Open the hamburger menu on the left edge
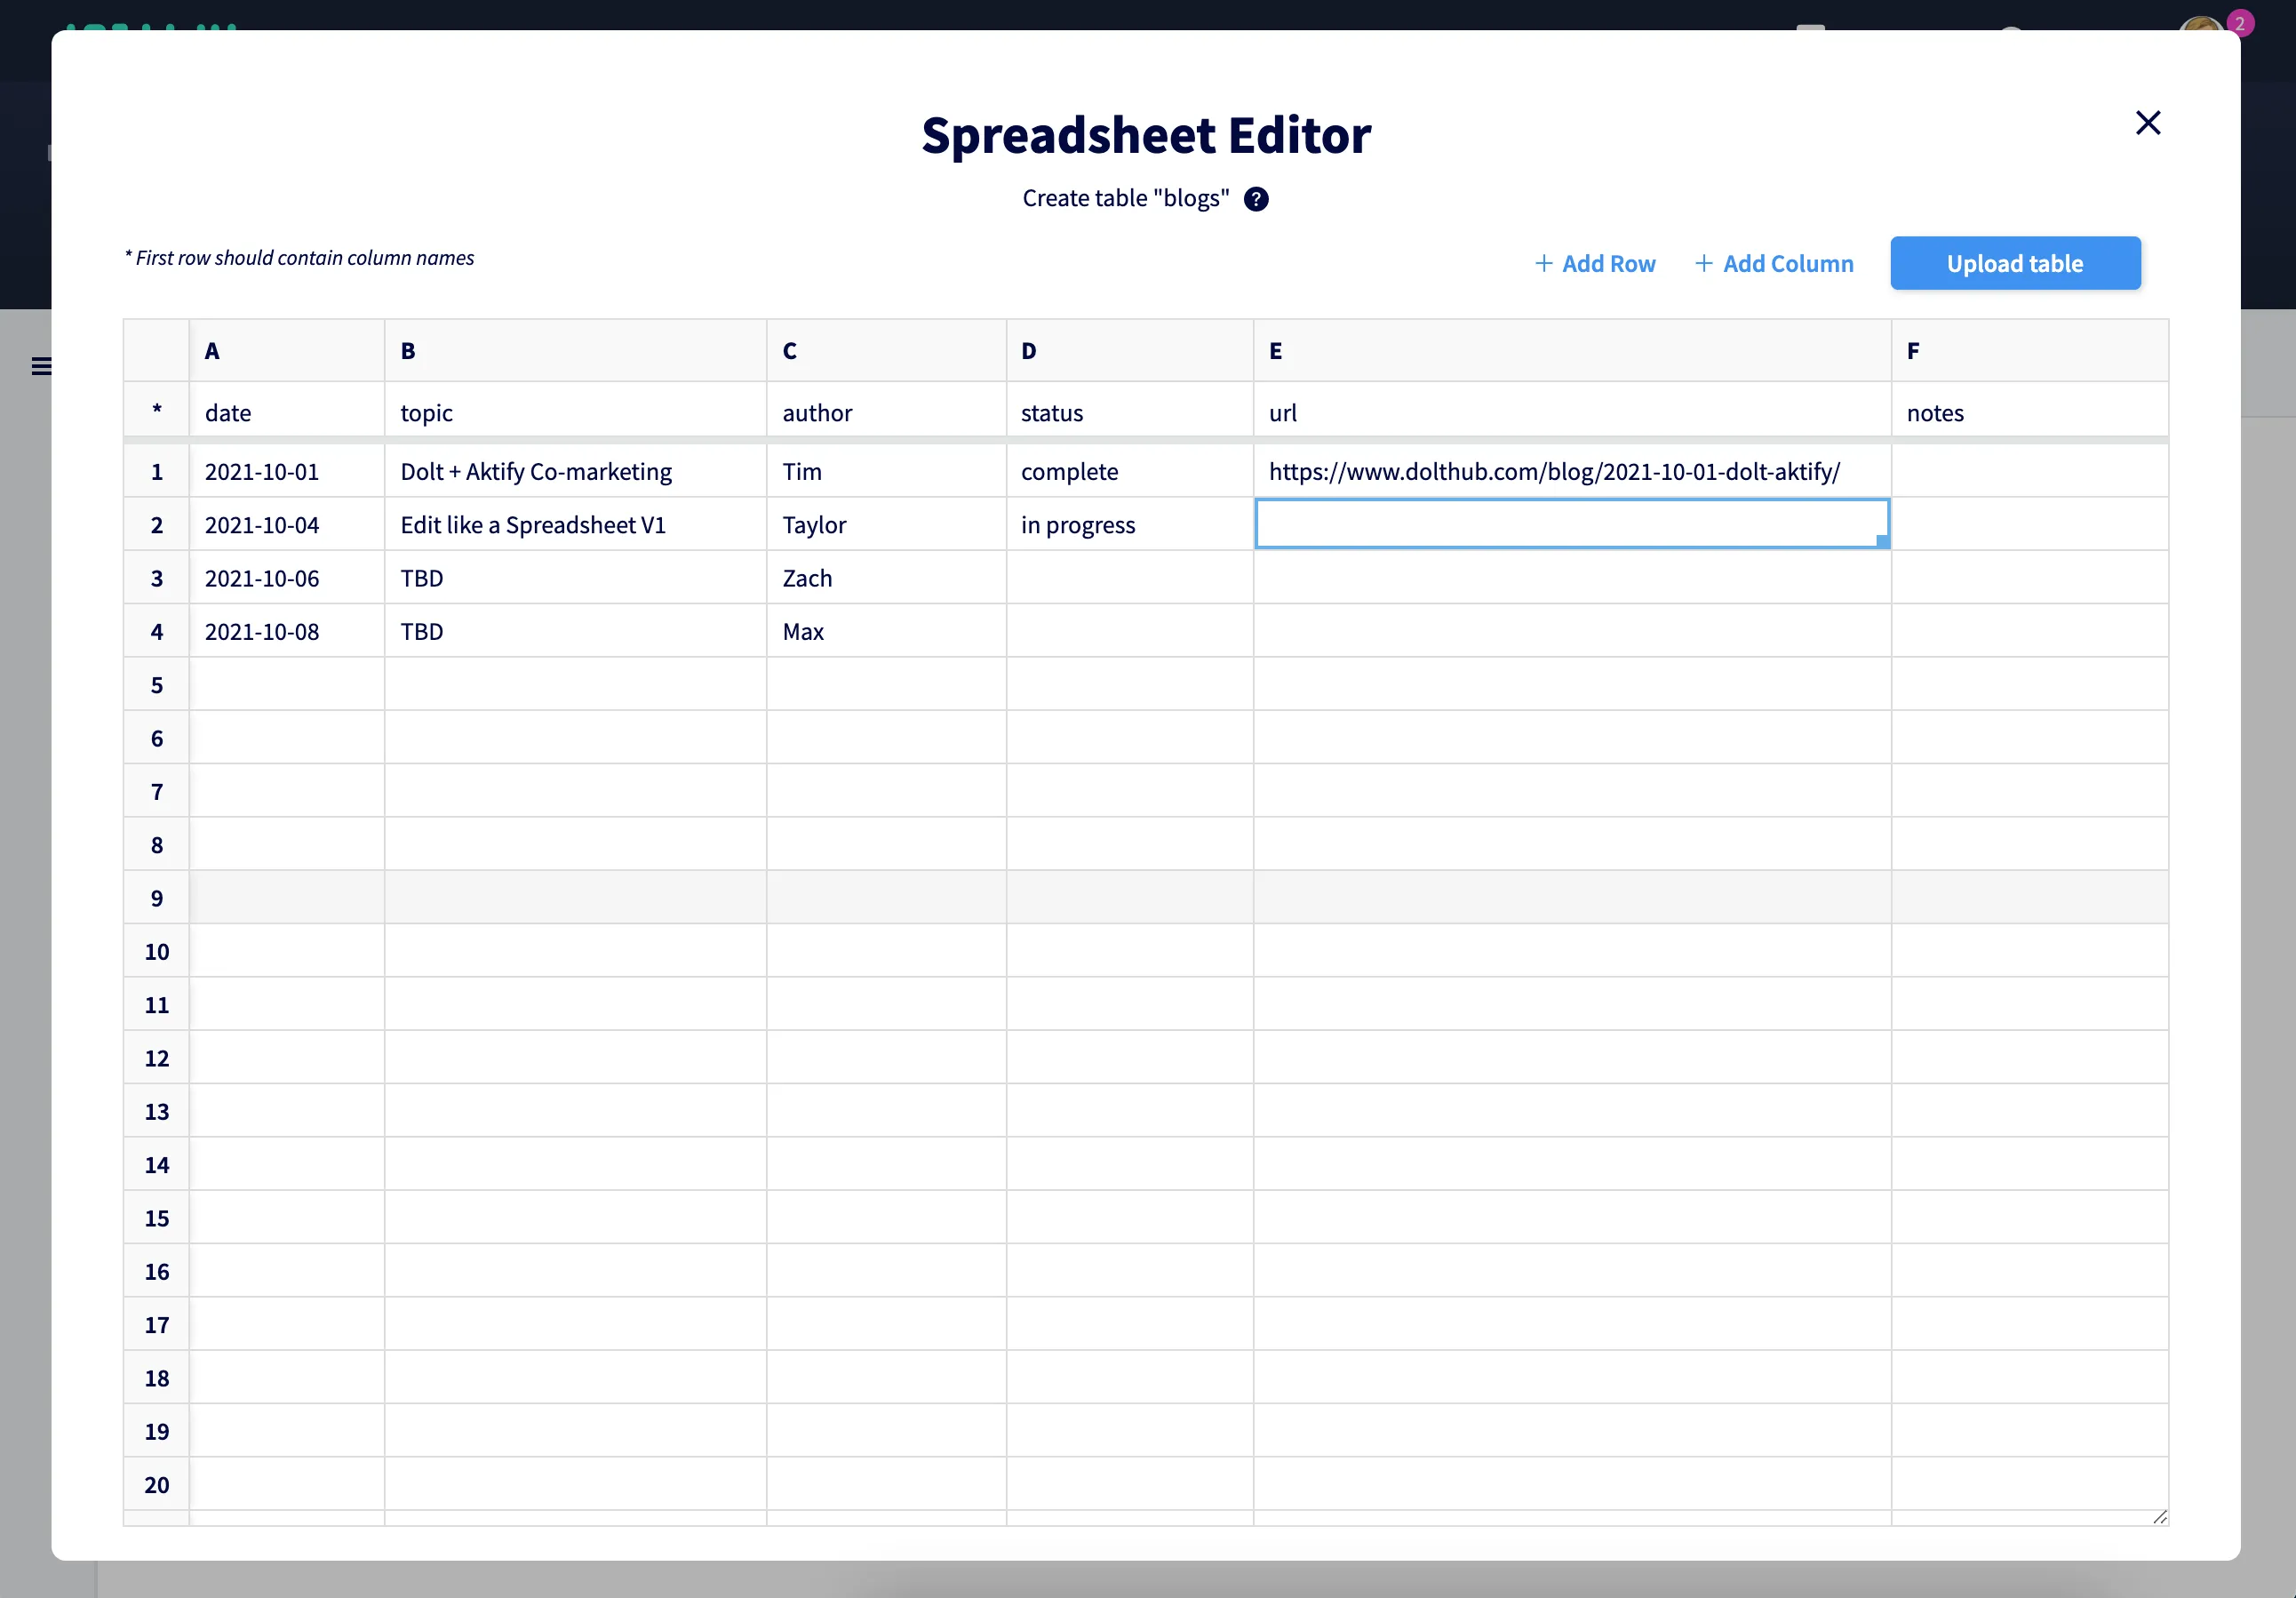Image resolution: width=2296 pixels, height=1598 pixels. point(41,366)
